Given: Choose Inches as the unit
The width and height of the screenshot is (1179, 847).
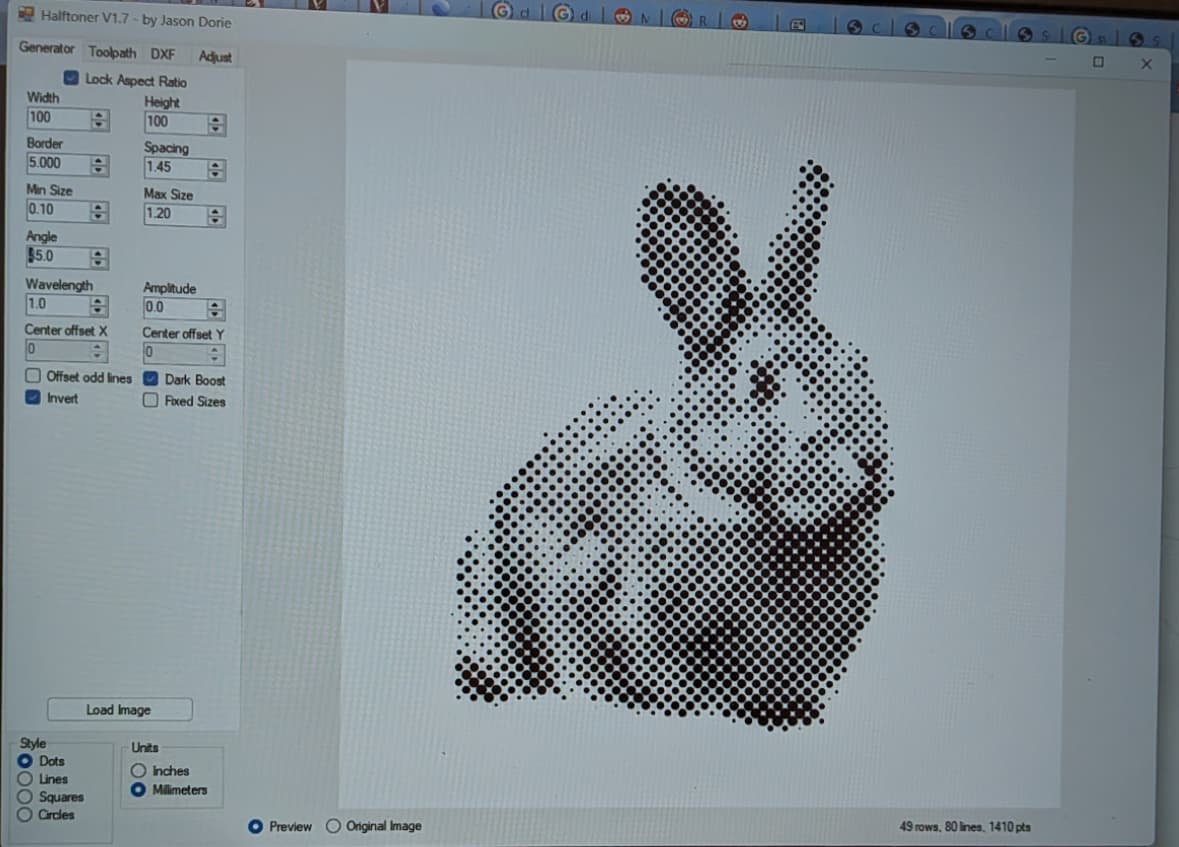Looking at the screenshot, I should (x=140, y=771).
